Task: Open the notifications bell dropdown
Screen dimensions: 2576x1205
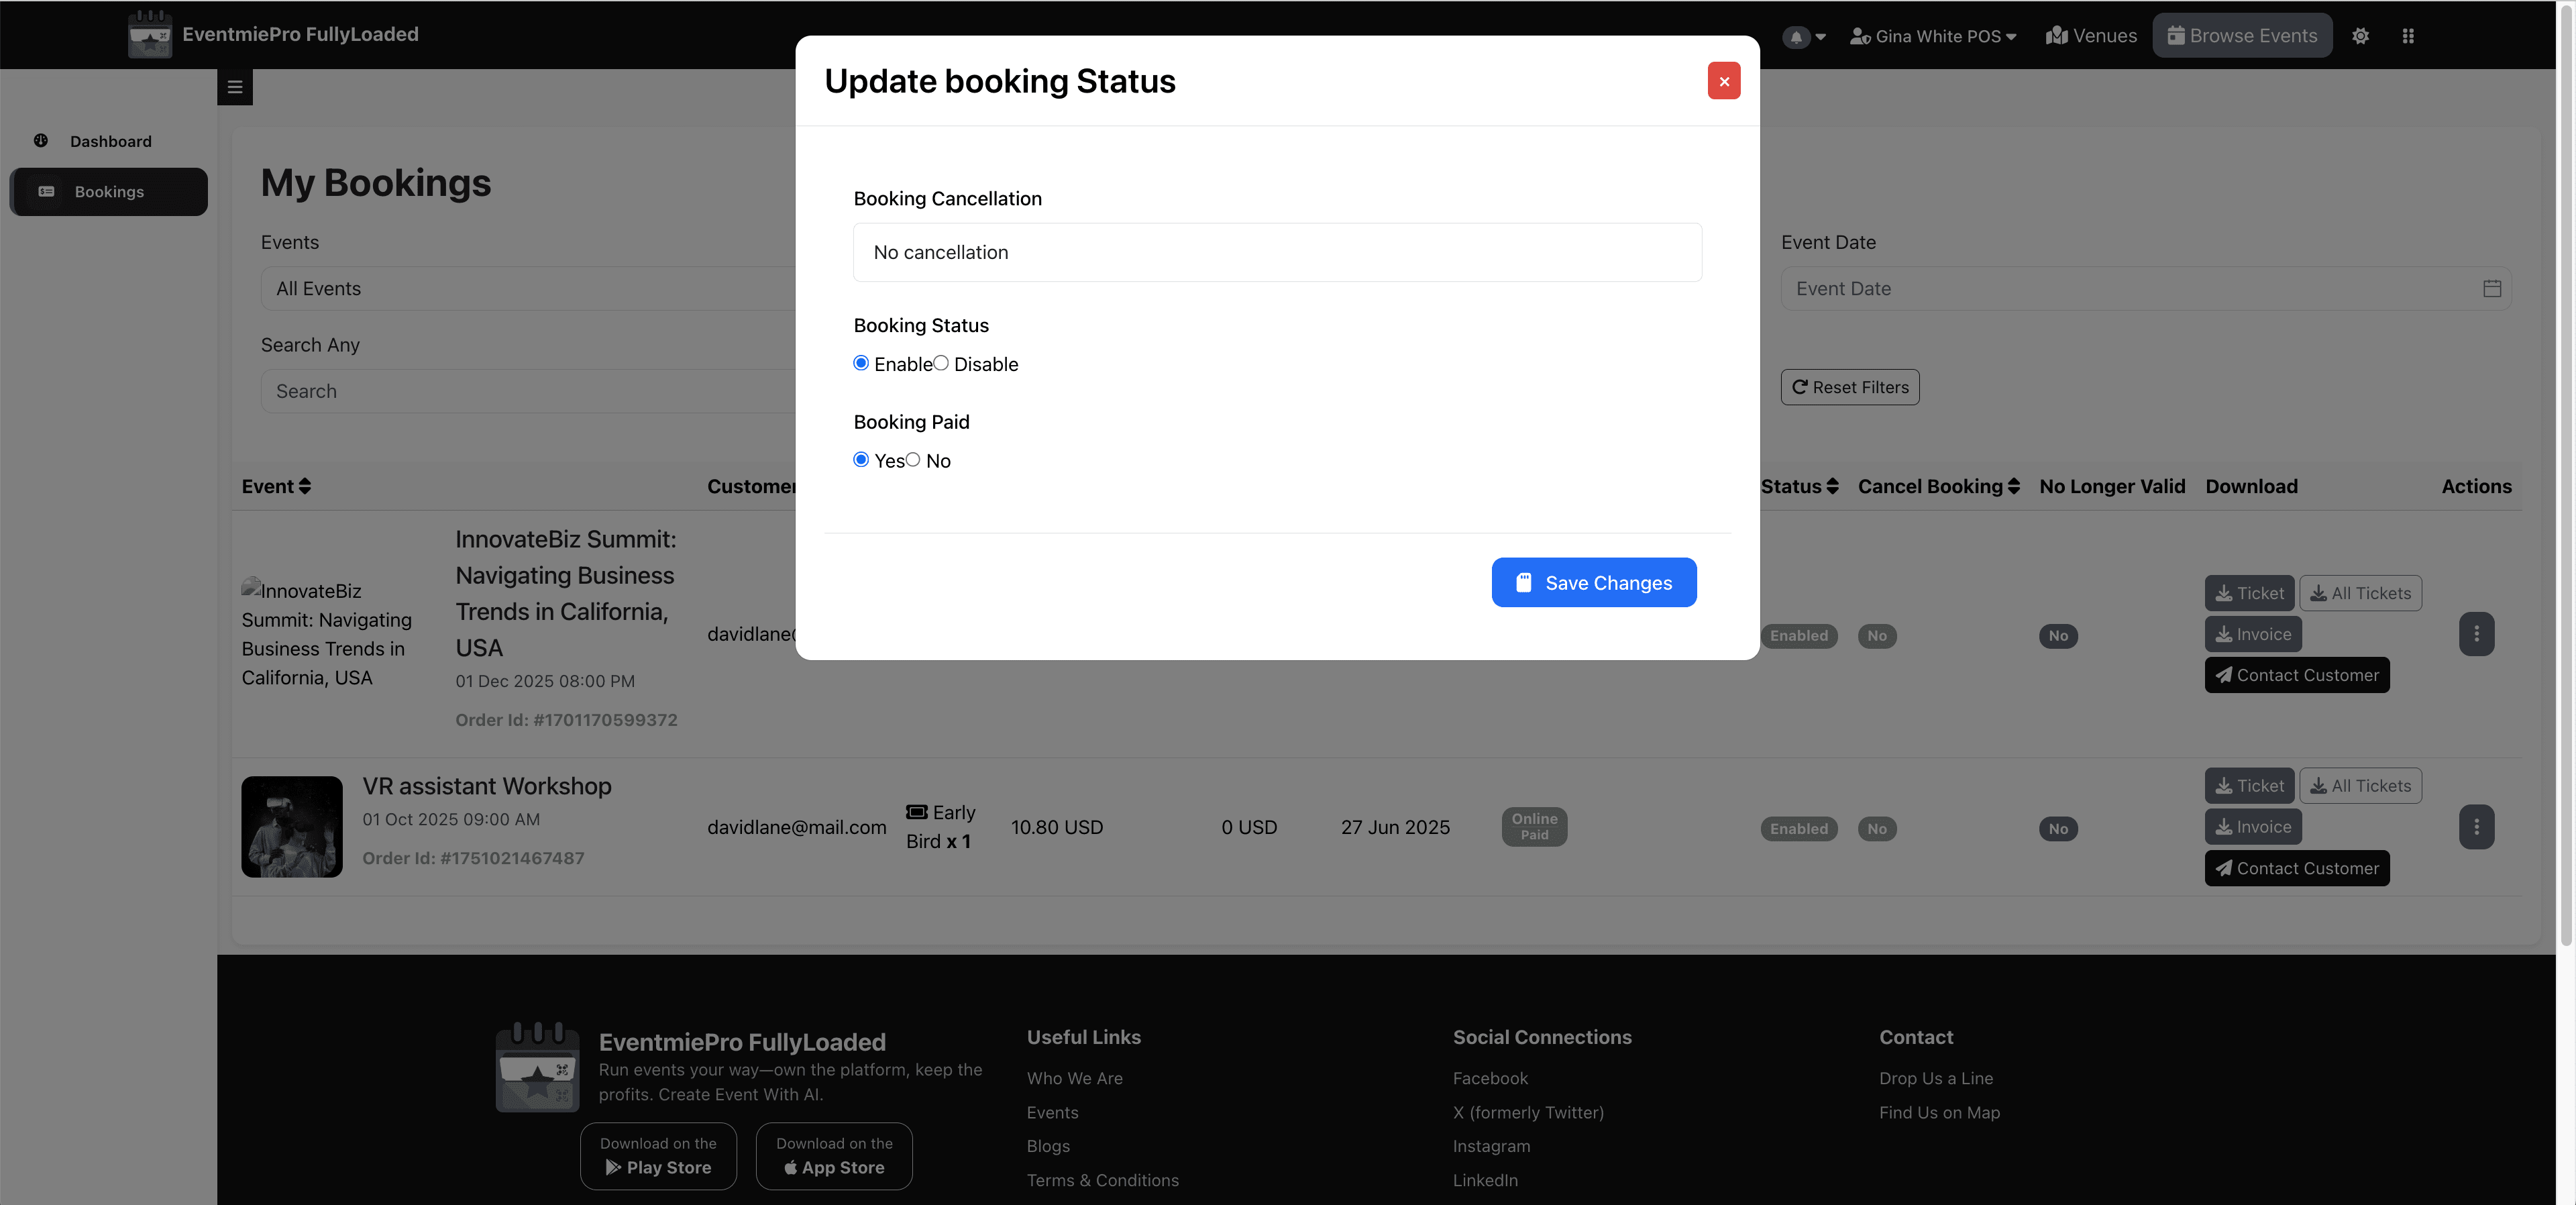Action: pos(1803,36)
